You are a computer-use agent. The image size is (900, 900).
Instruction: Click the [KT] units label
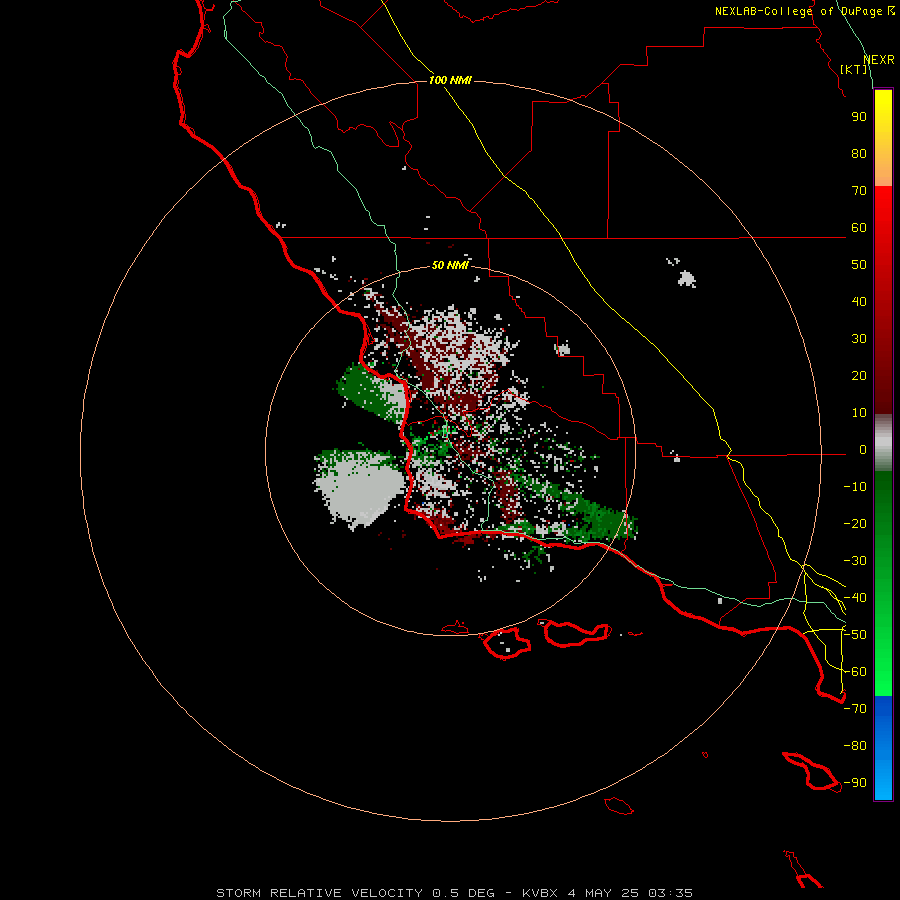[x=854, y=69]
